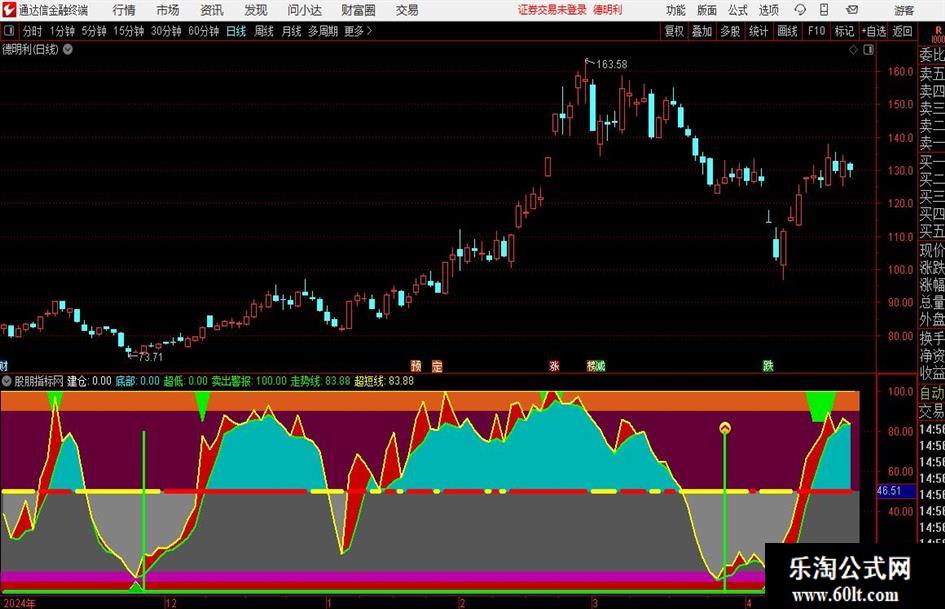Select the 日线 daily period tab

236,31
